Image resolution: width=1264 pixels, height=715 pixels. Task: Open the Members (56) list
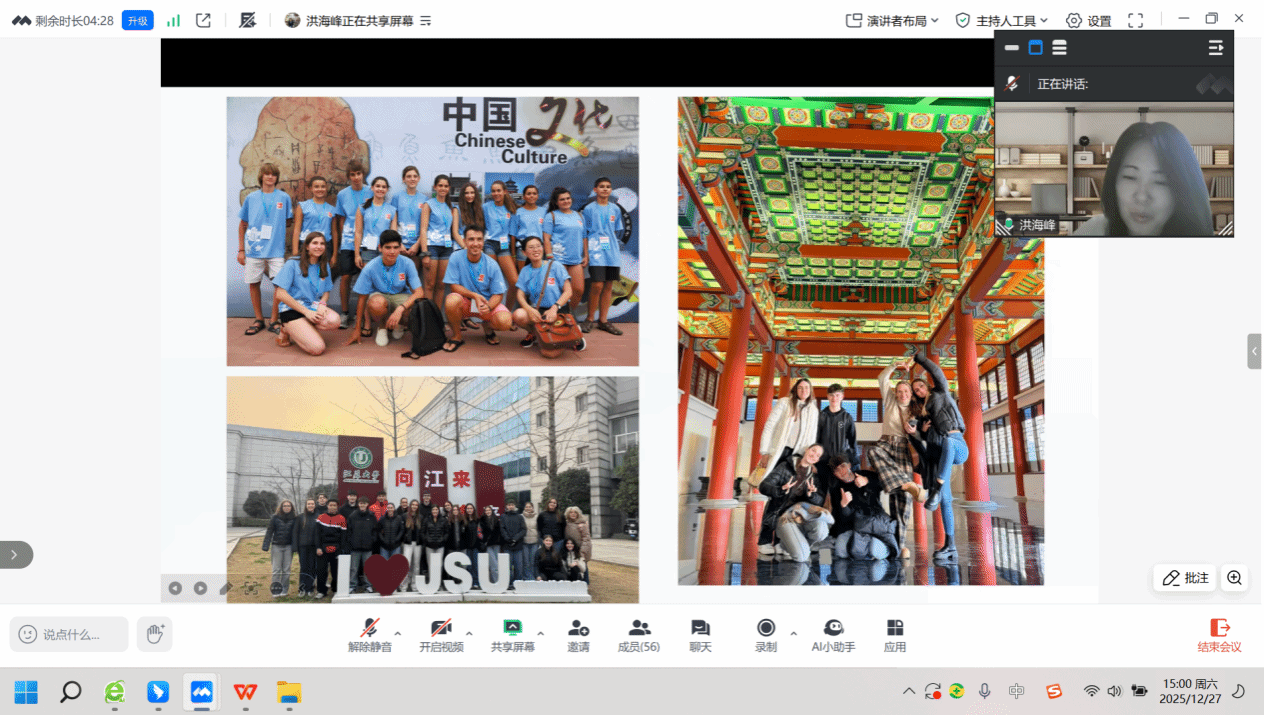click(639, 635)
